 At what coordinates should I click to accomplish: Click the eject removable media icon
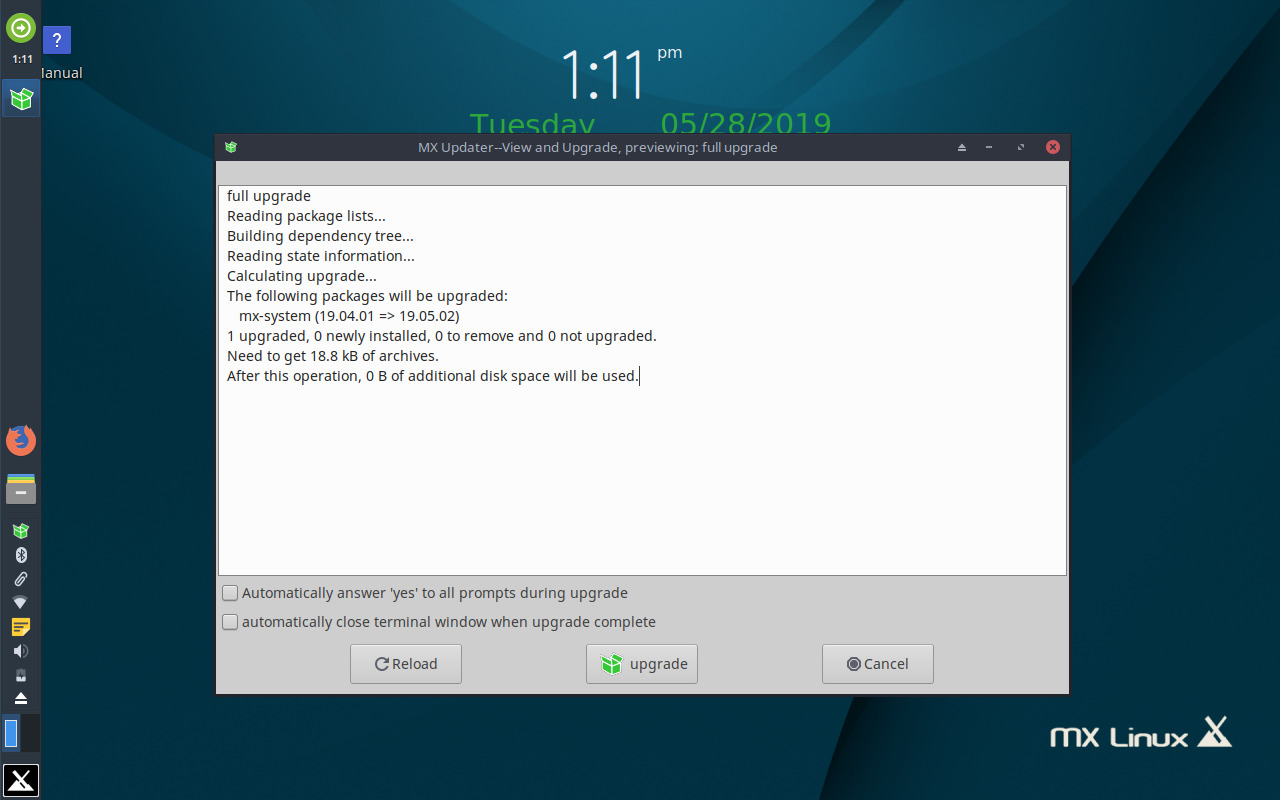20,697
